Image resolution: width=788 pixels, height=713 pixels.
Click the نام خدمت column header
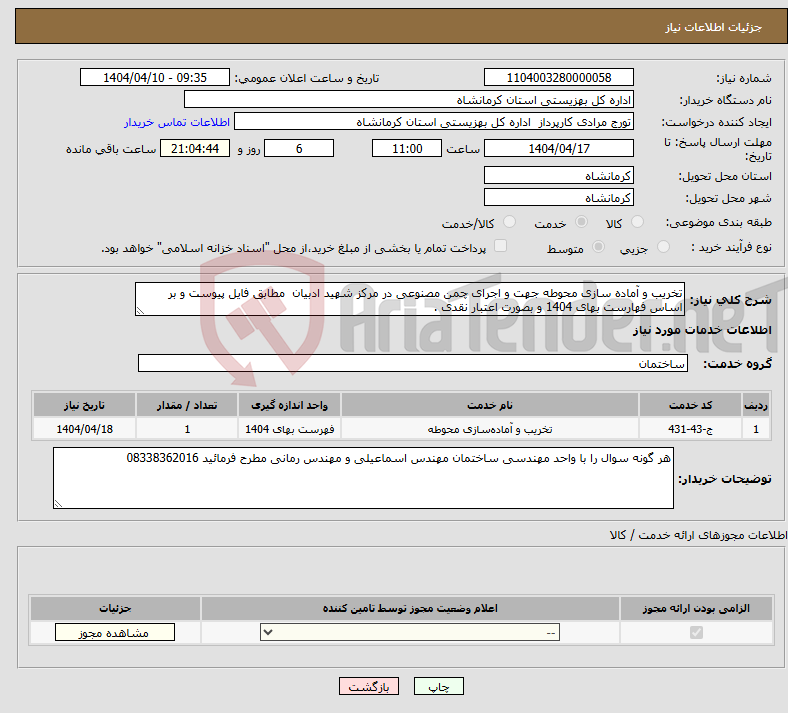point(489,405)
